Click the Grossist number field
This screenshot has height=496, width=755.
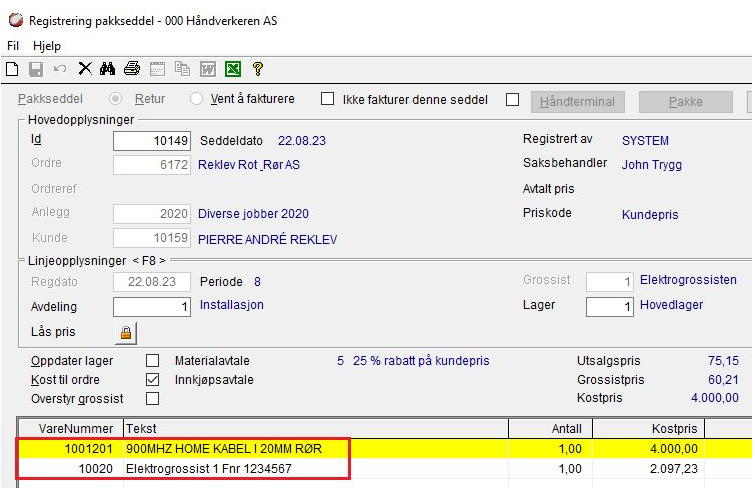[x=610, y=282]
